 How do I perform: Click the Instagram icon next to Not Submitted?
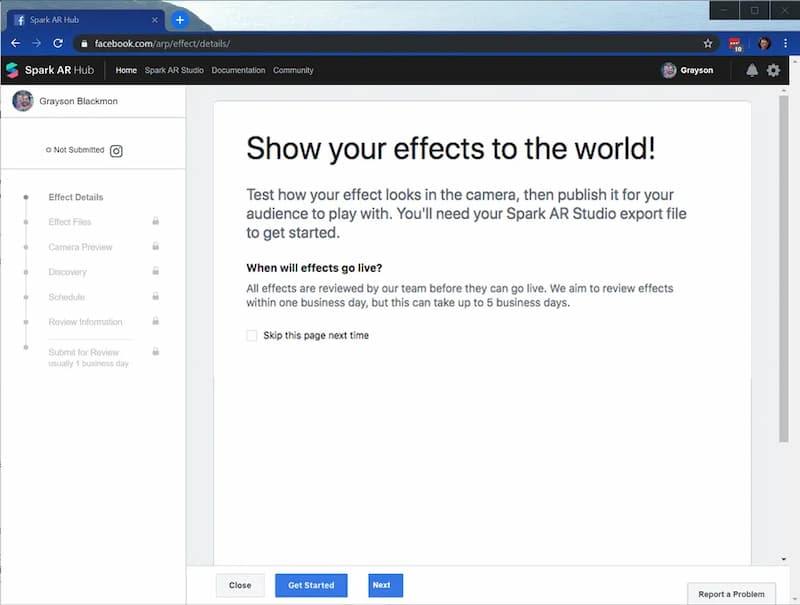tap(116, 151)
